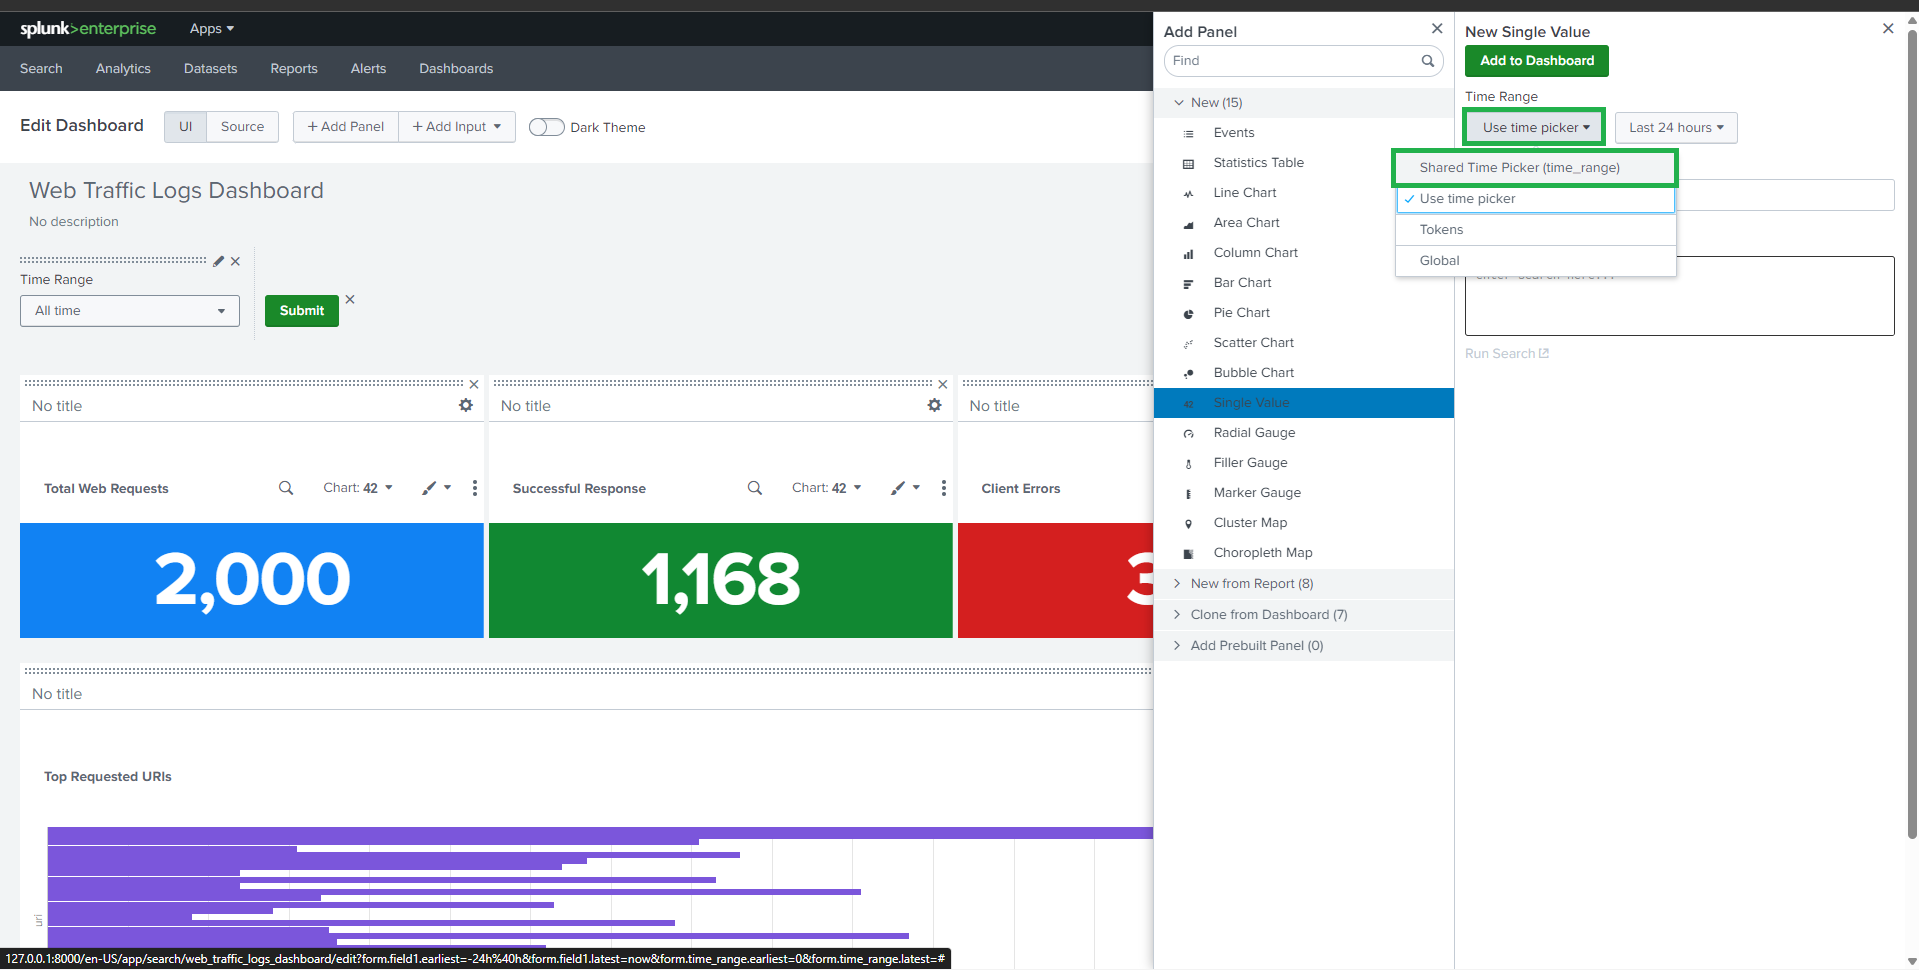Open format brush for Total Web Requests
Screen dimensions: 1919x970
[436, 488]
